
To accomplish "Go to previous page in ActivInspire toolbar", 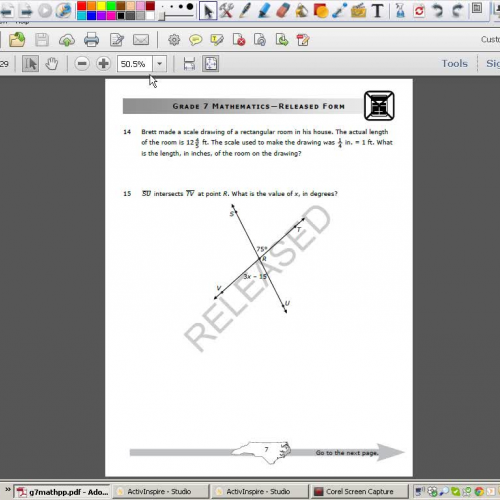I will 7,11.
